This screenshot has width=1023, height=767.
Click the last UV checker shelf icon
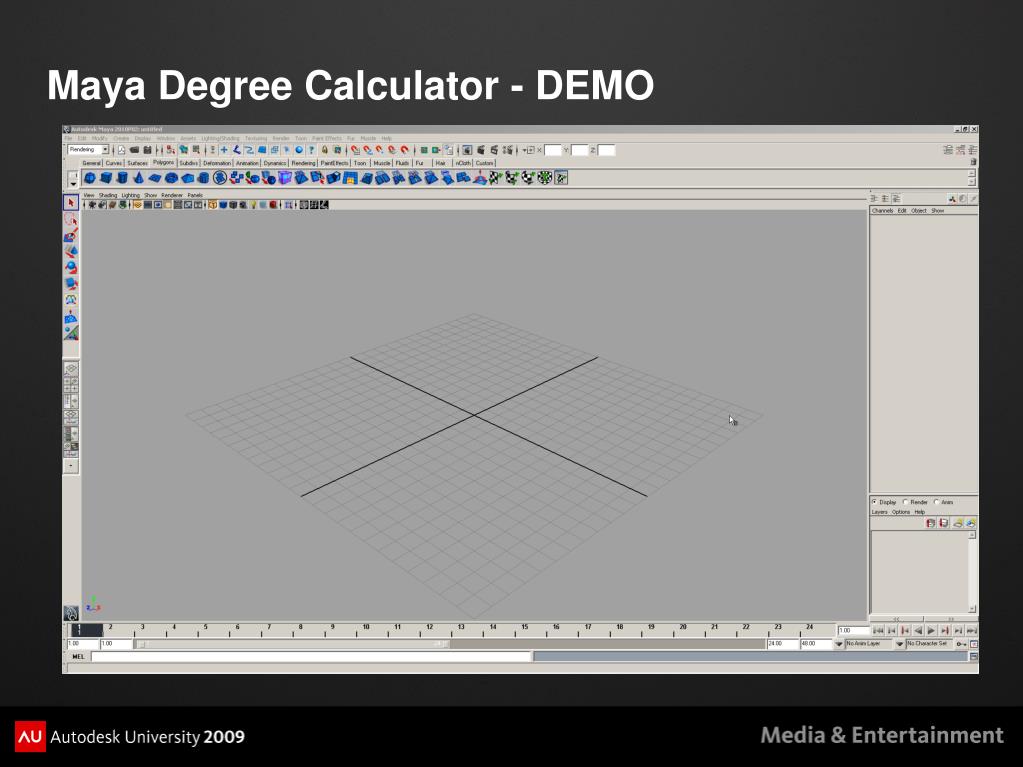click(x=560, y=177)
